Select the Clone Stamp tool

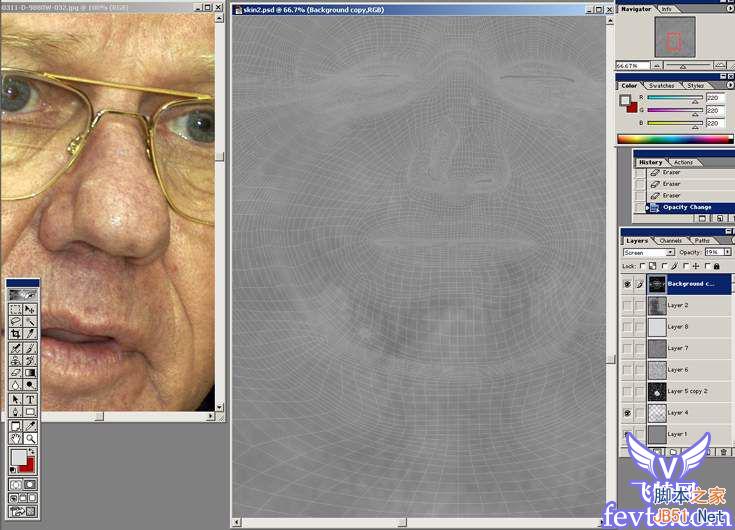pyautogui.click(x=16, y=360)
